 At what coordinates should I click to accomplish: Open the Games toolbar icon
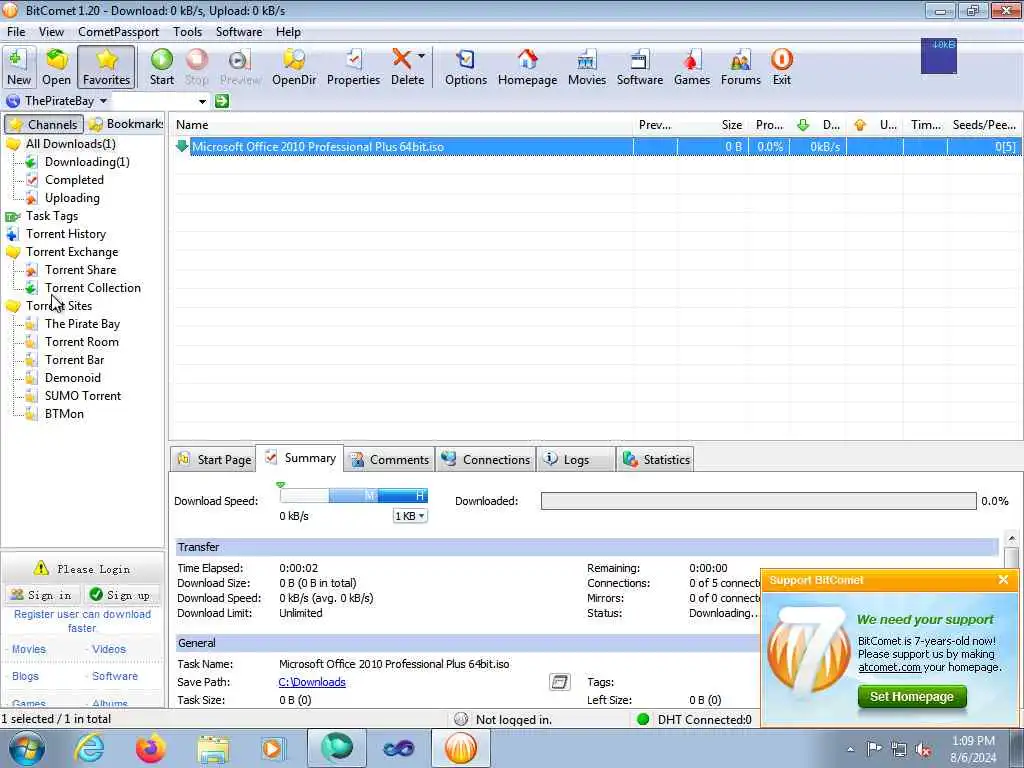click(x=692, y=67)
